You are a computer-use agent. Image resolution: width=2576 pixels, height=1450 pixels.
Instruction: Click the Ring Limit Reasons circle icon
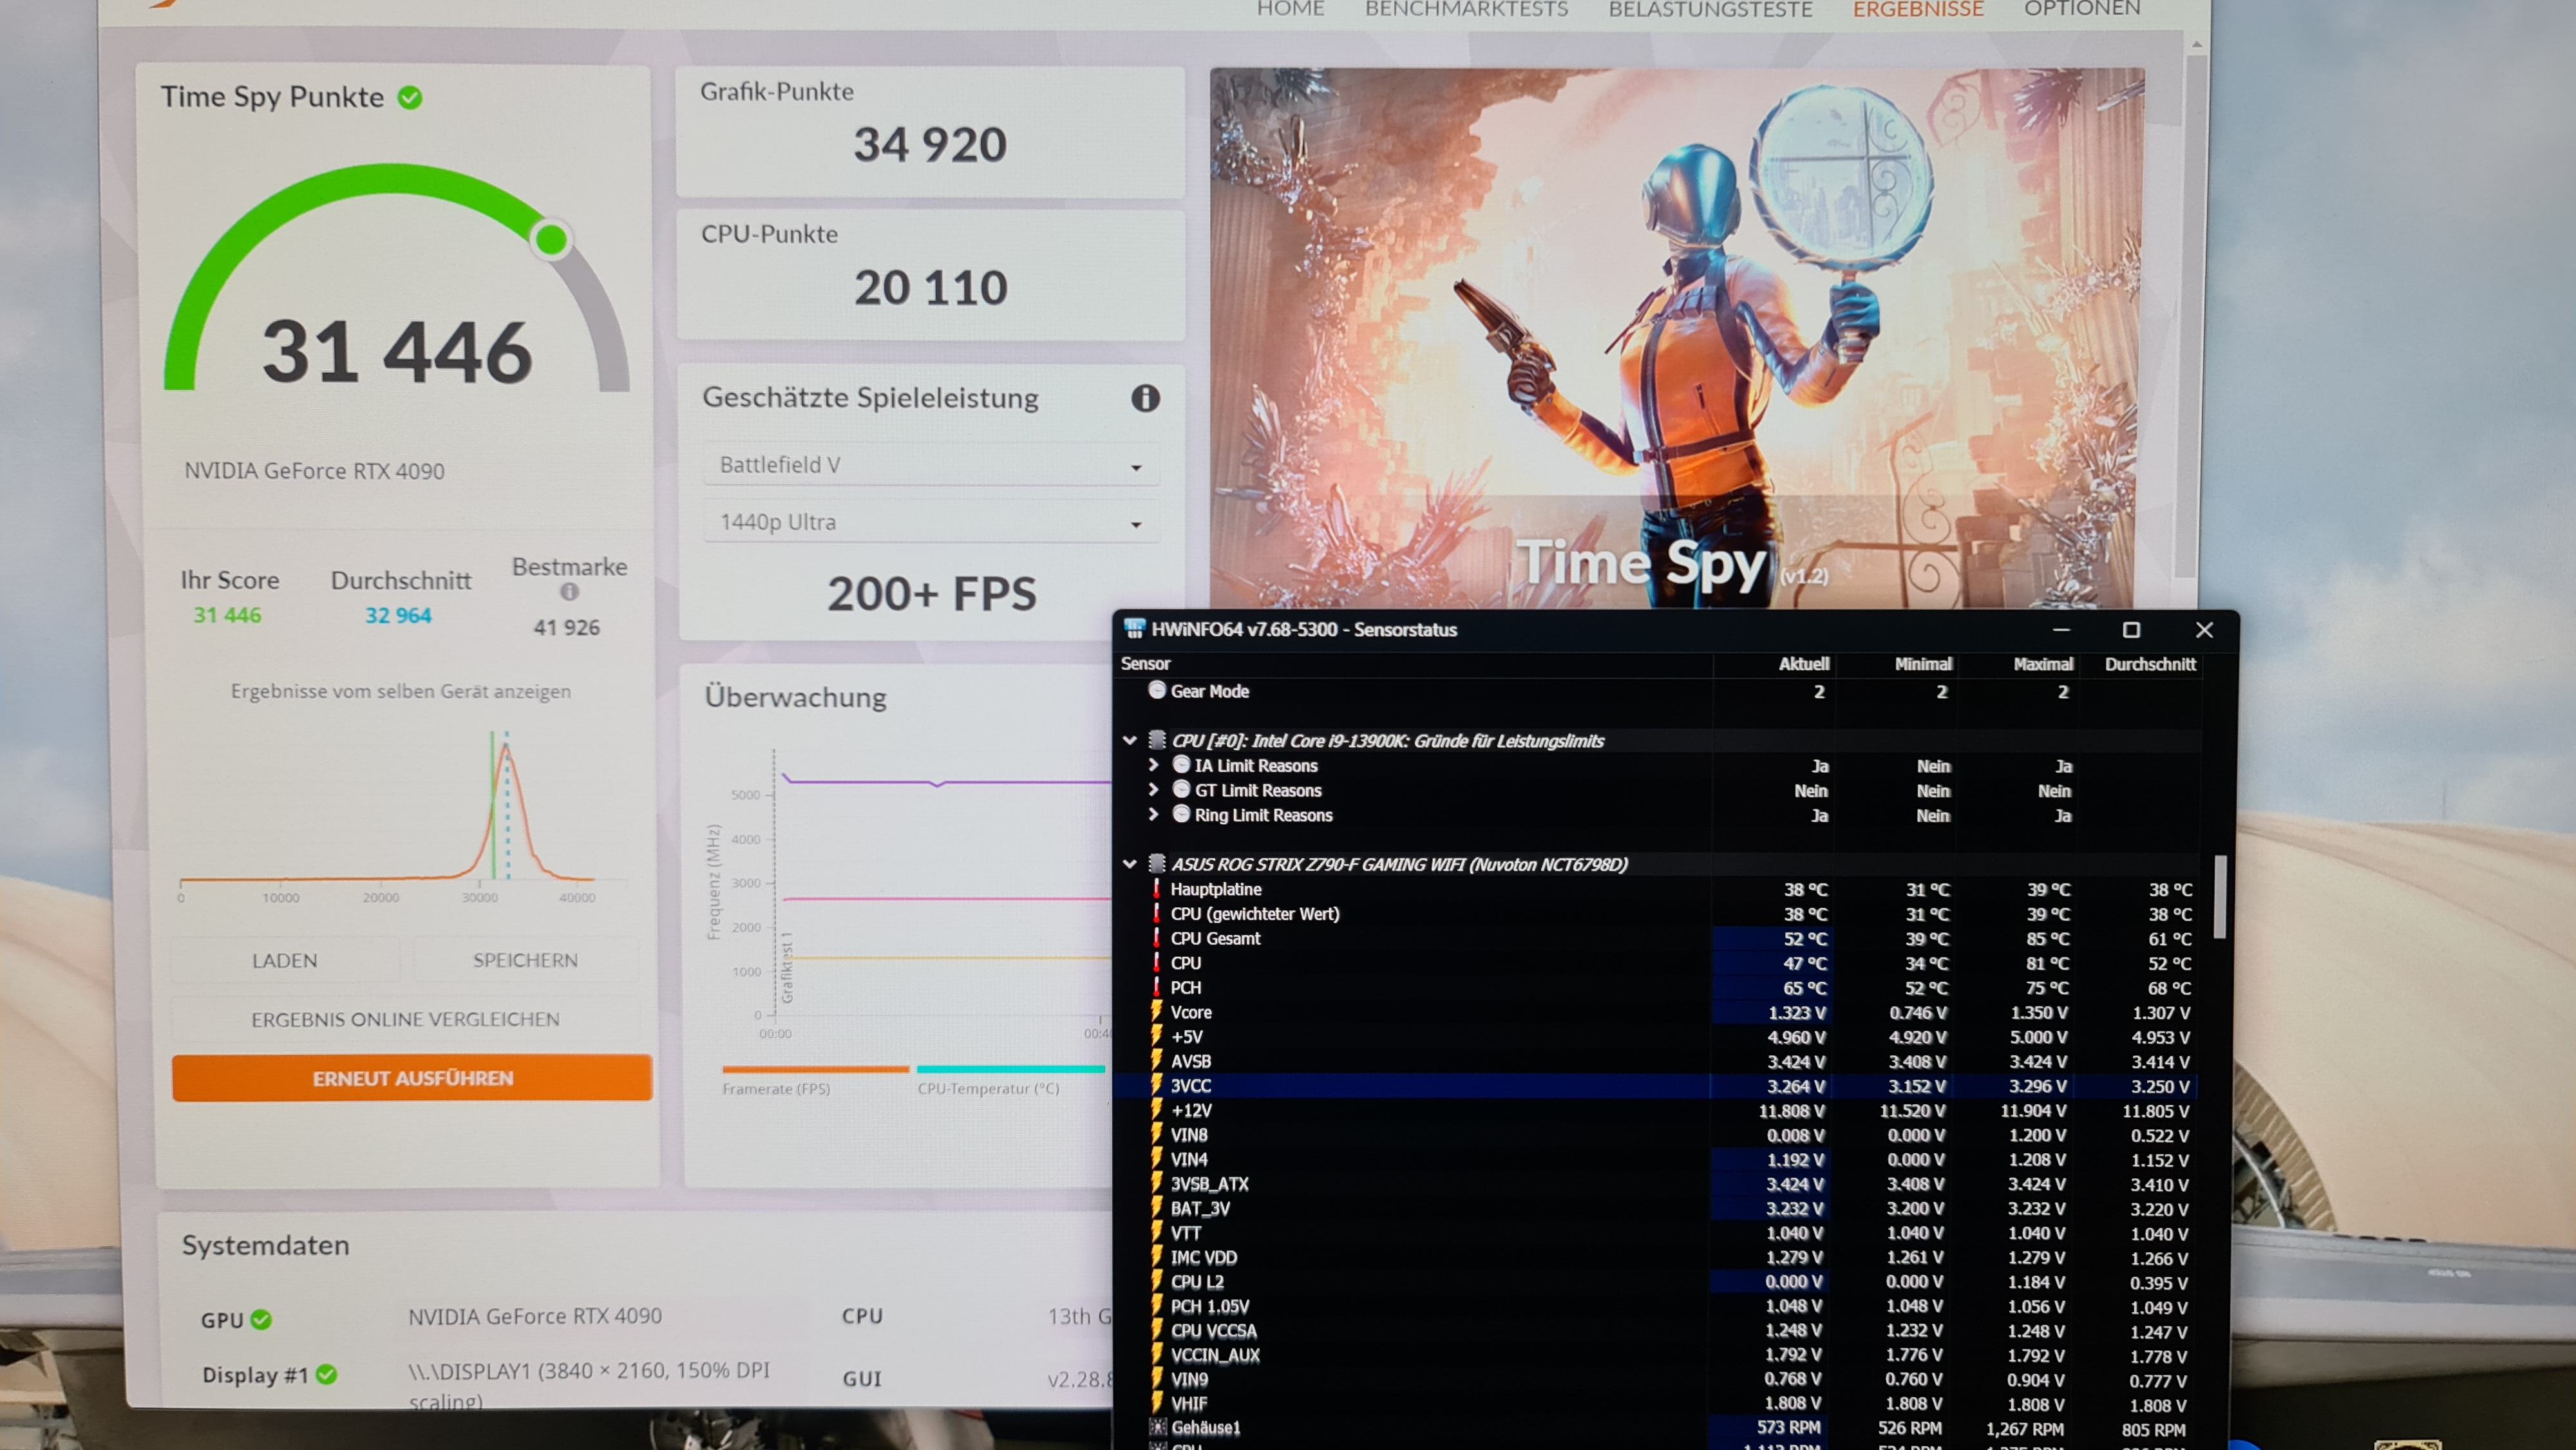(x=1181, y=814)
